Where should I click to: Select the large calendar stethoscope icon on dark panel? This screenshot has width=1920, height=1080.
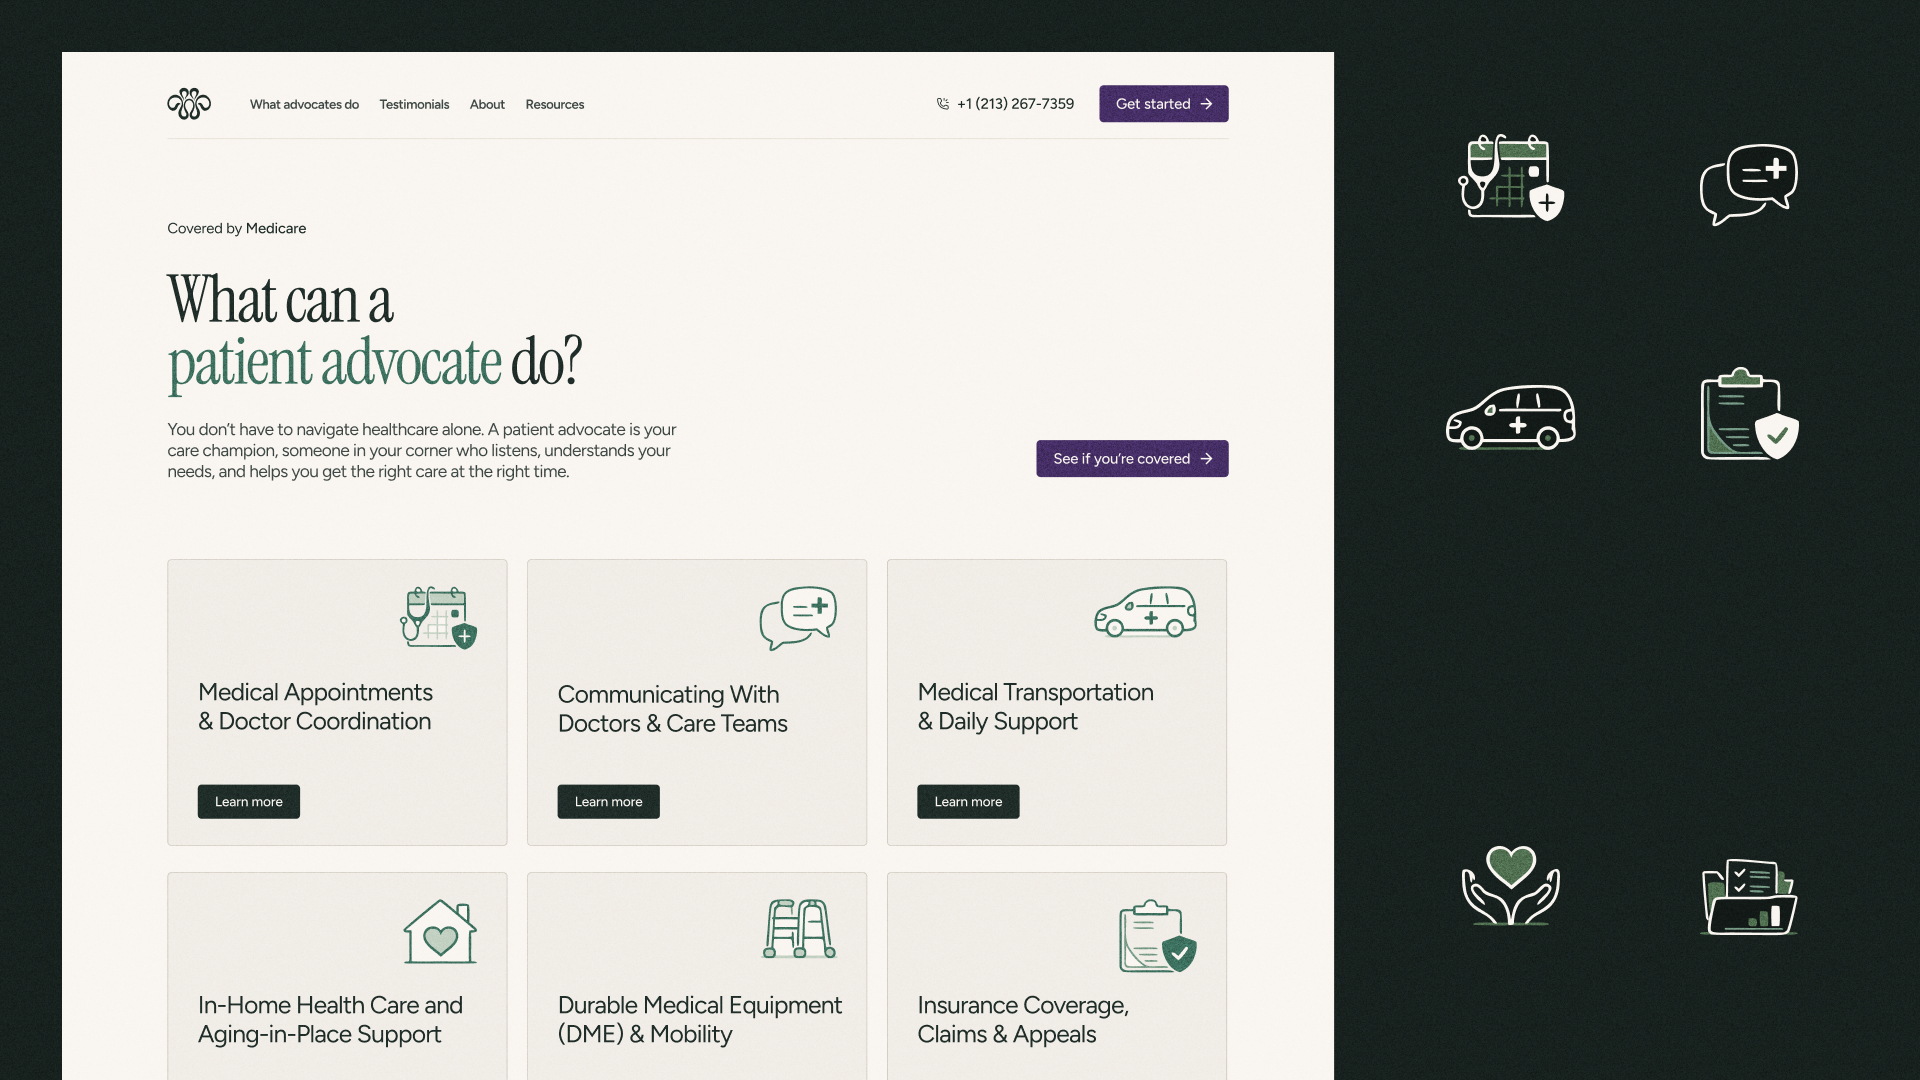(x=1511, y=177)
